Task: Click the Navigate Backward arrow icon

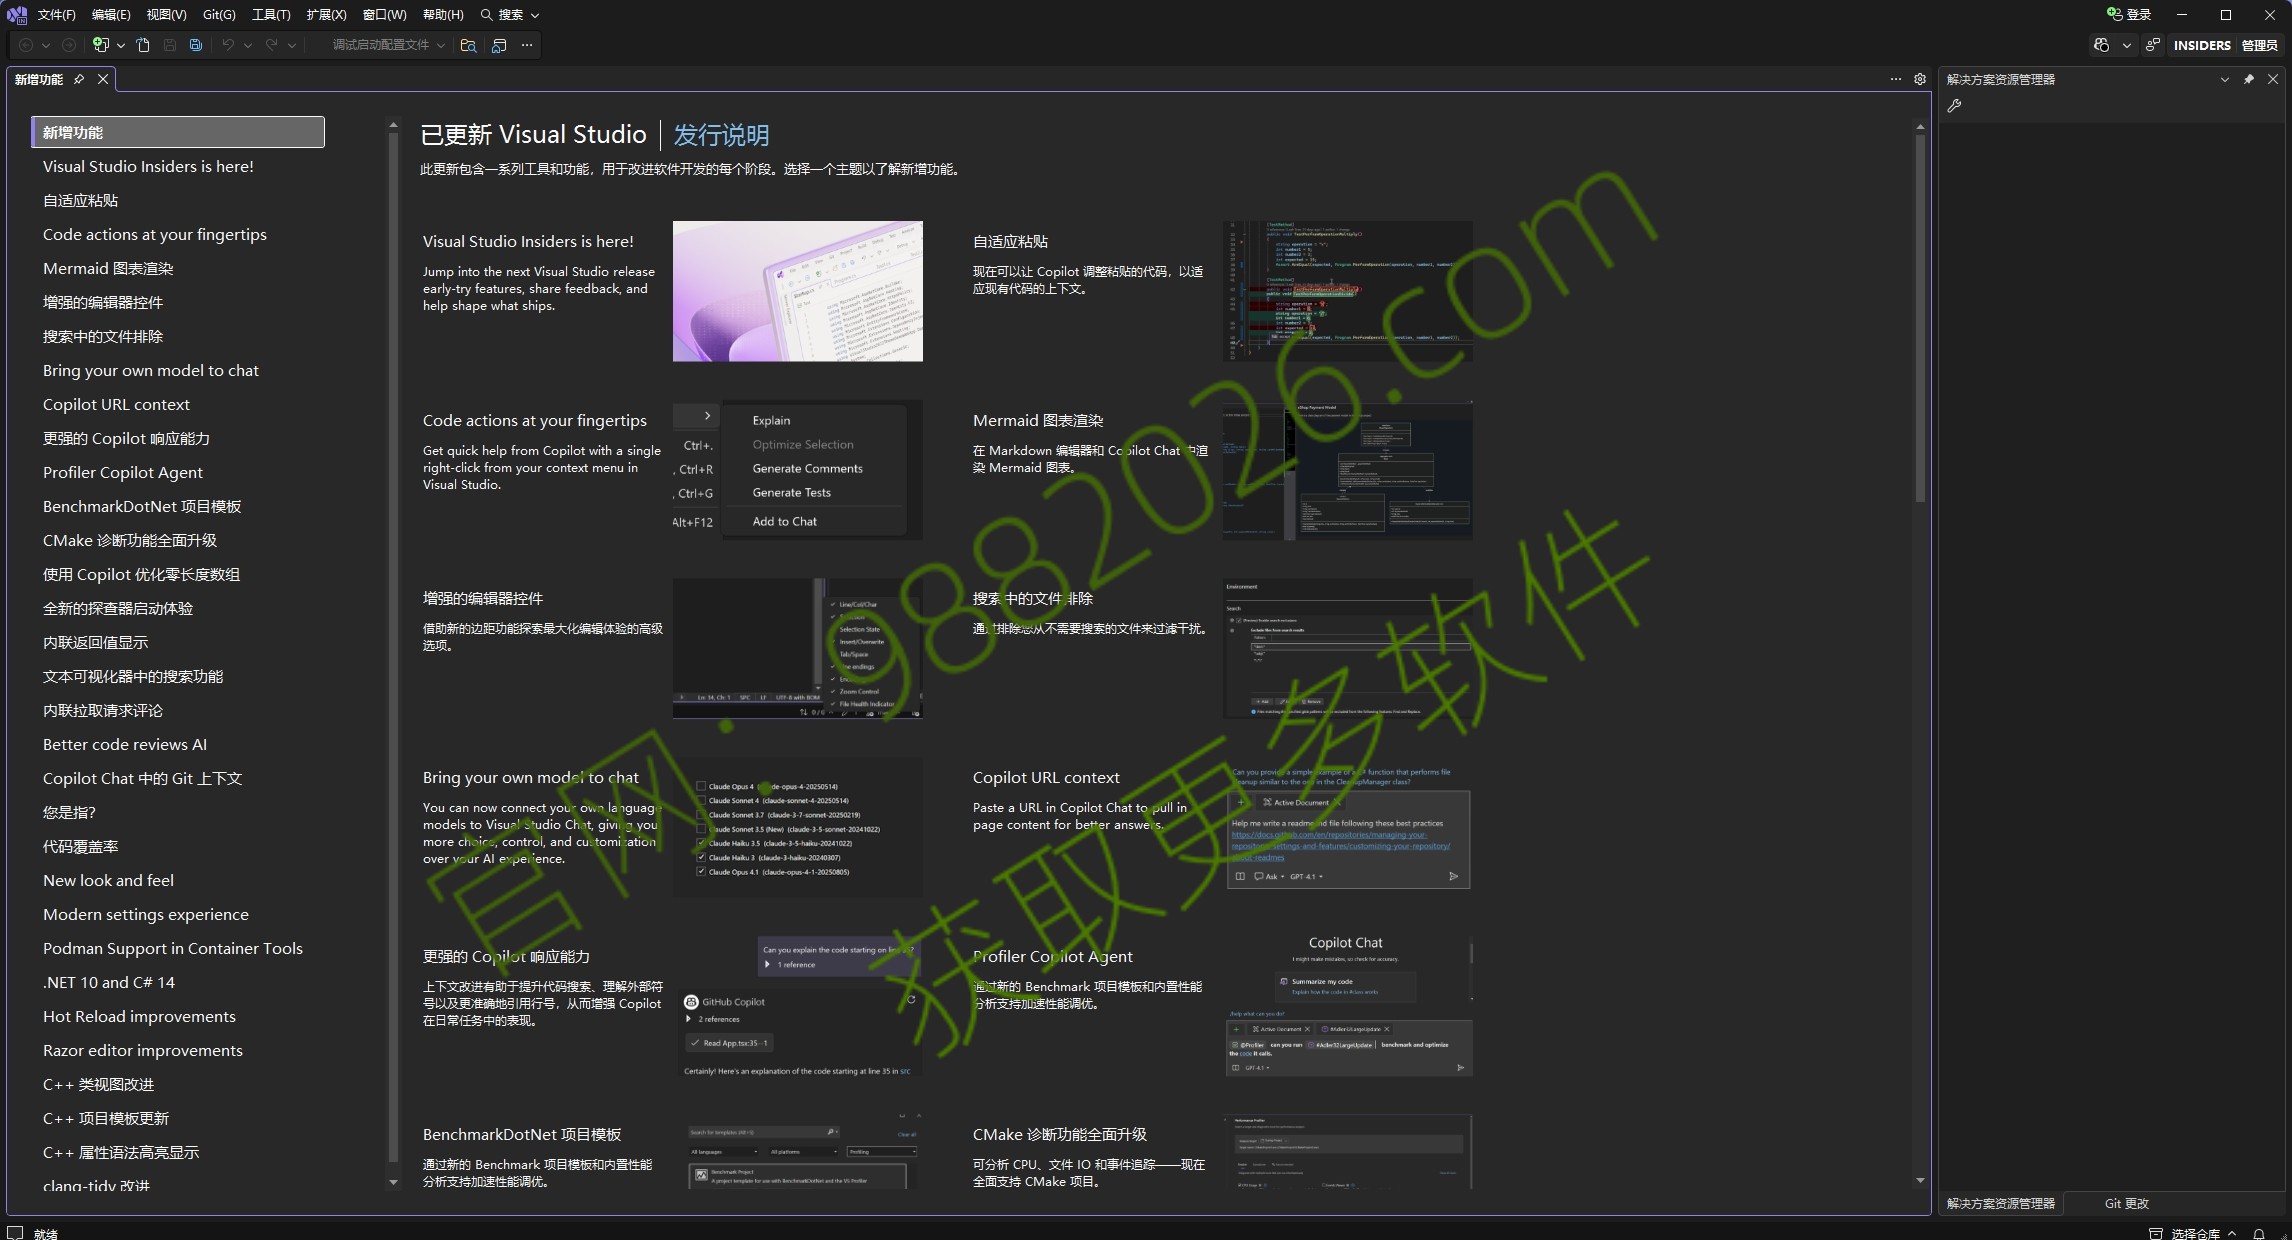Action: 26,45
